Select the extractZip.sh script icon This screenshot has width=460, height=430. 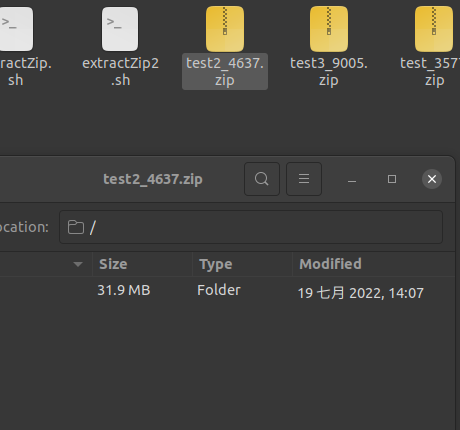click(15, 29)
